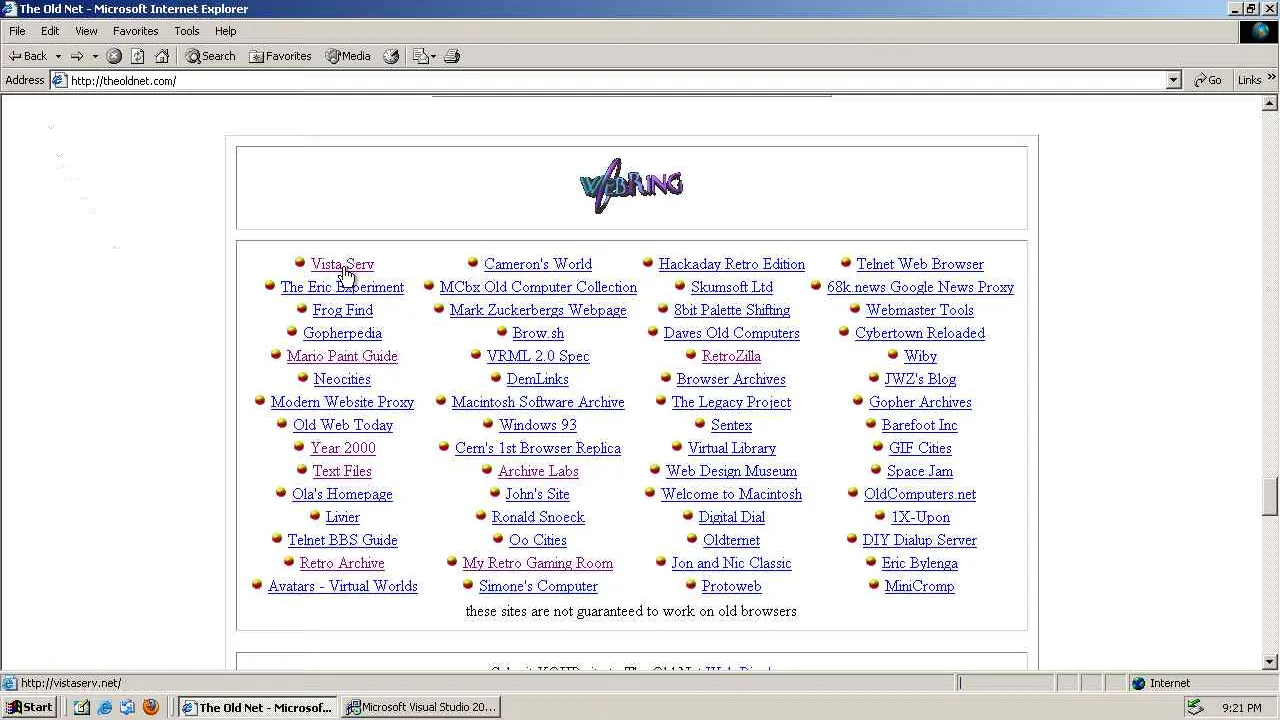This screenshot has height=720, width=1280.
Task: Refresh the current page
Action: click(x=138, y=56)
